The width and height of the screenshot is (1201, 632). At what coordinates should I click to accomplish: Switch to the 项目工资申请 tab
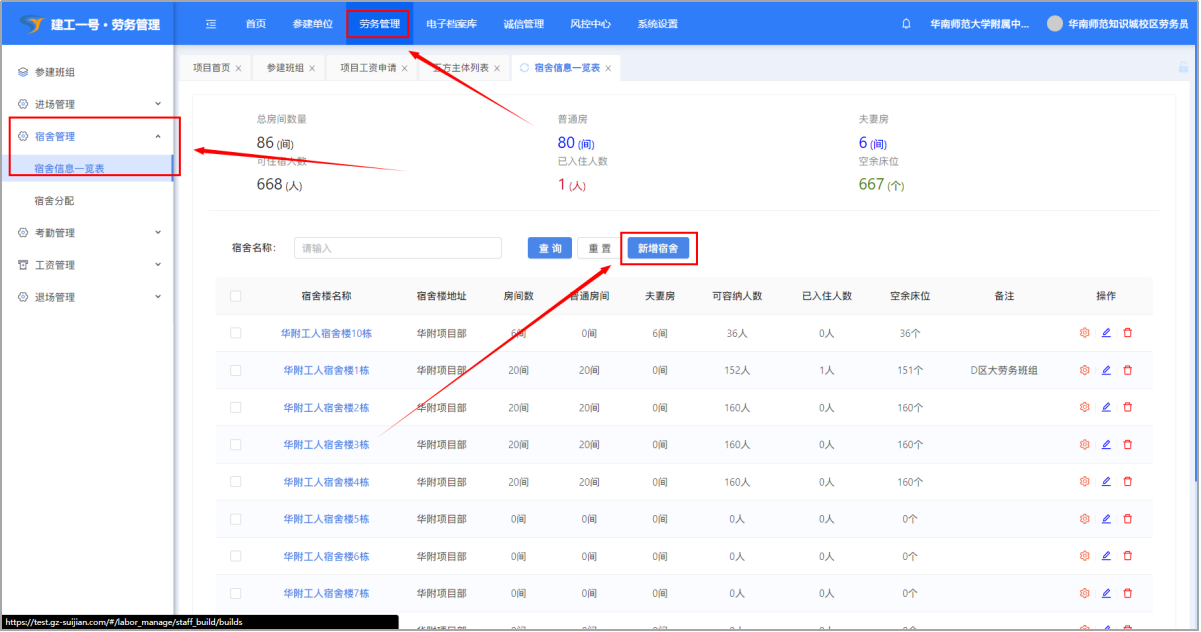(368, 68)
